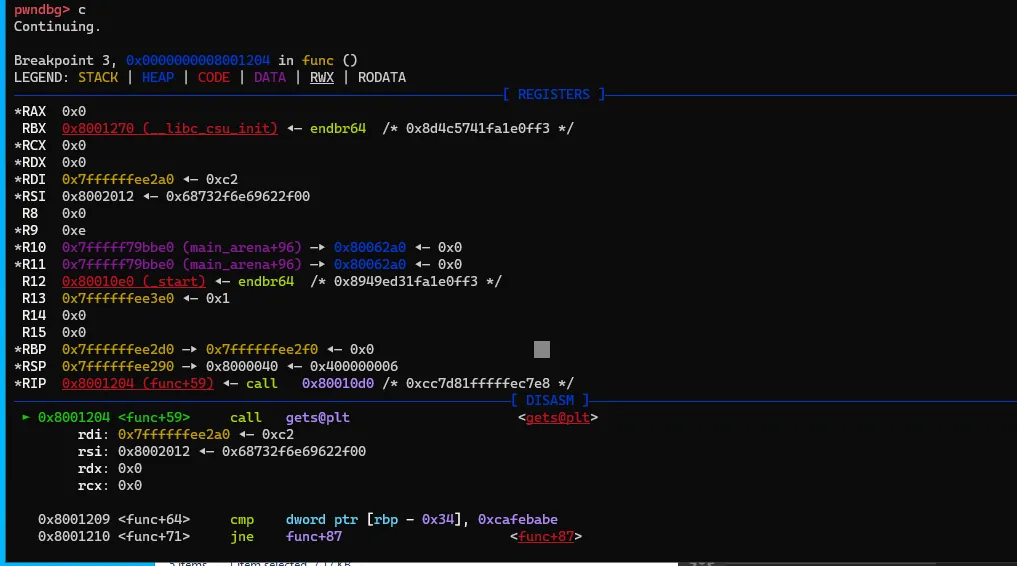The image size is (1017, 566).
Task: Click the STACK label in the legend
Action: pos(98,77)
